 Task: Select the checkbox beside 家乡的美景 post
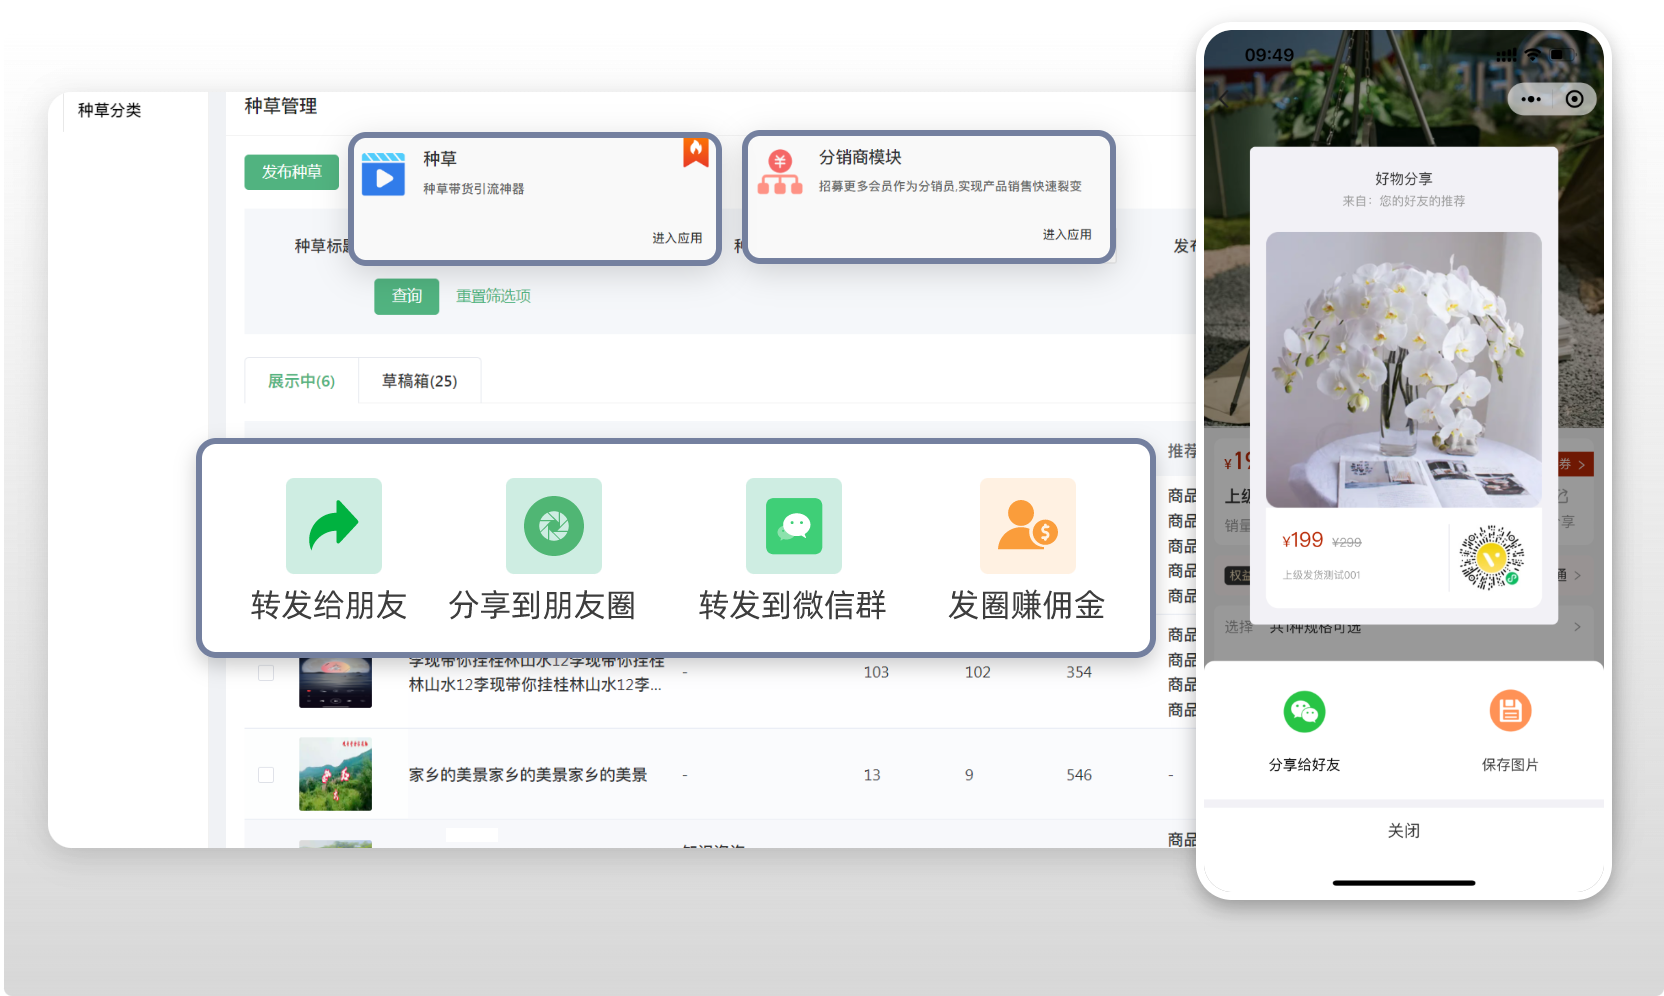click(266, 775)
